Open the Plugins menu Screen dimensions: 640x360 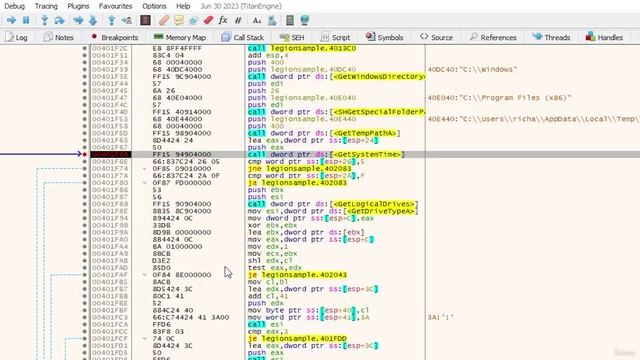pos(78,6)
